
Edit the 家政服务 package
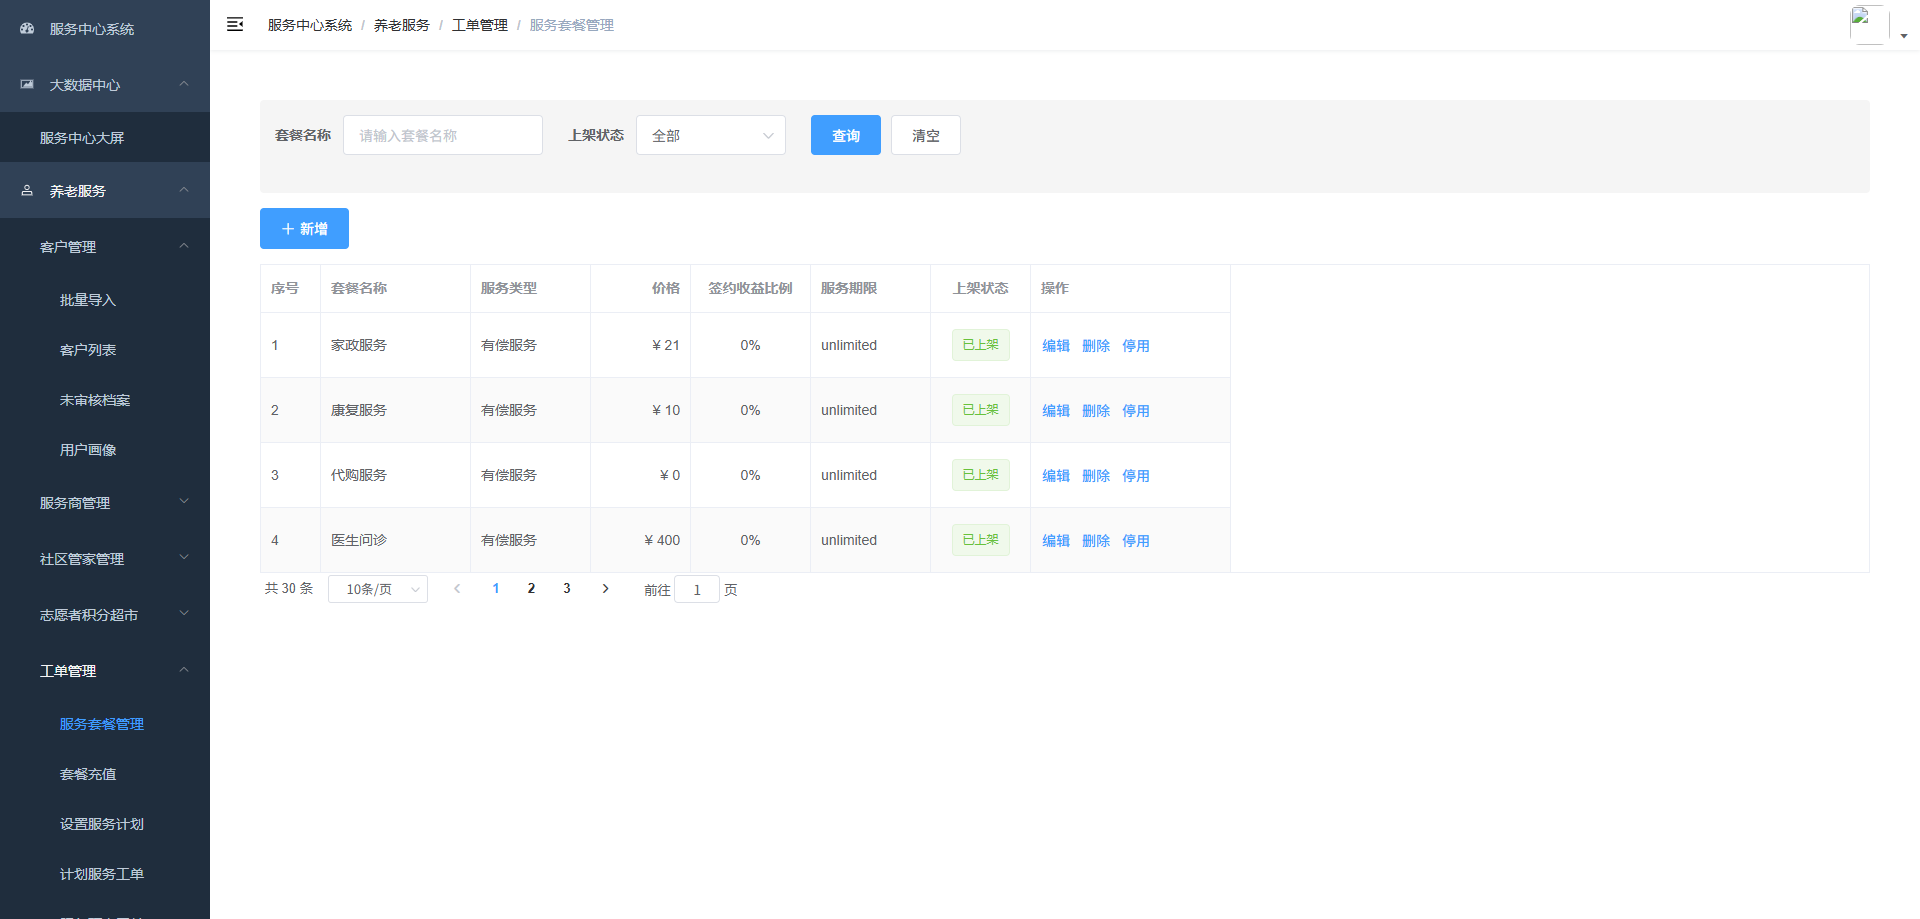pyautogui.click(x=1056, y=345)
